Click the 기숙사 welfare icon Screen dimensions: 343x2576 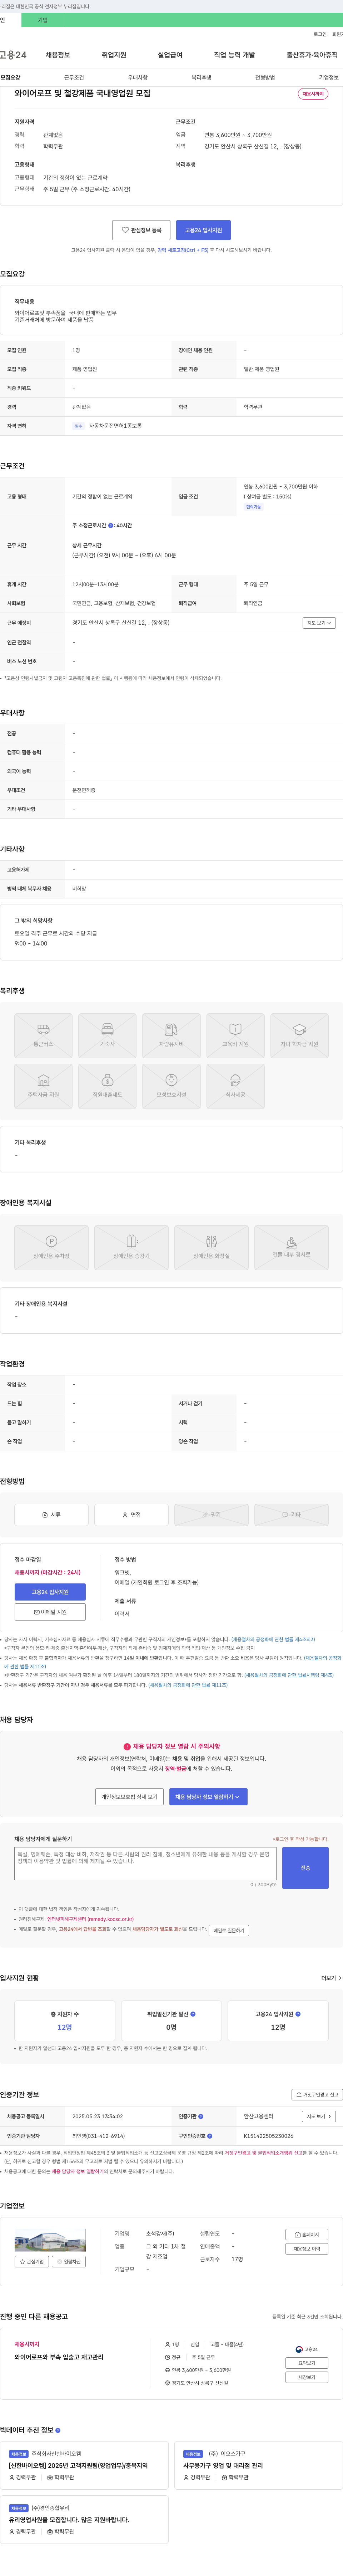pyautogui.click(x=107, y=1036)
